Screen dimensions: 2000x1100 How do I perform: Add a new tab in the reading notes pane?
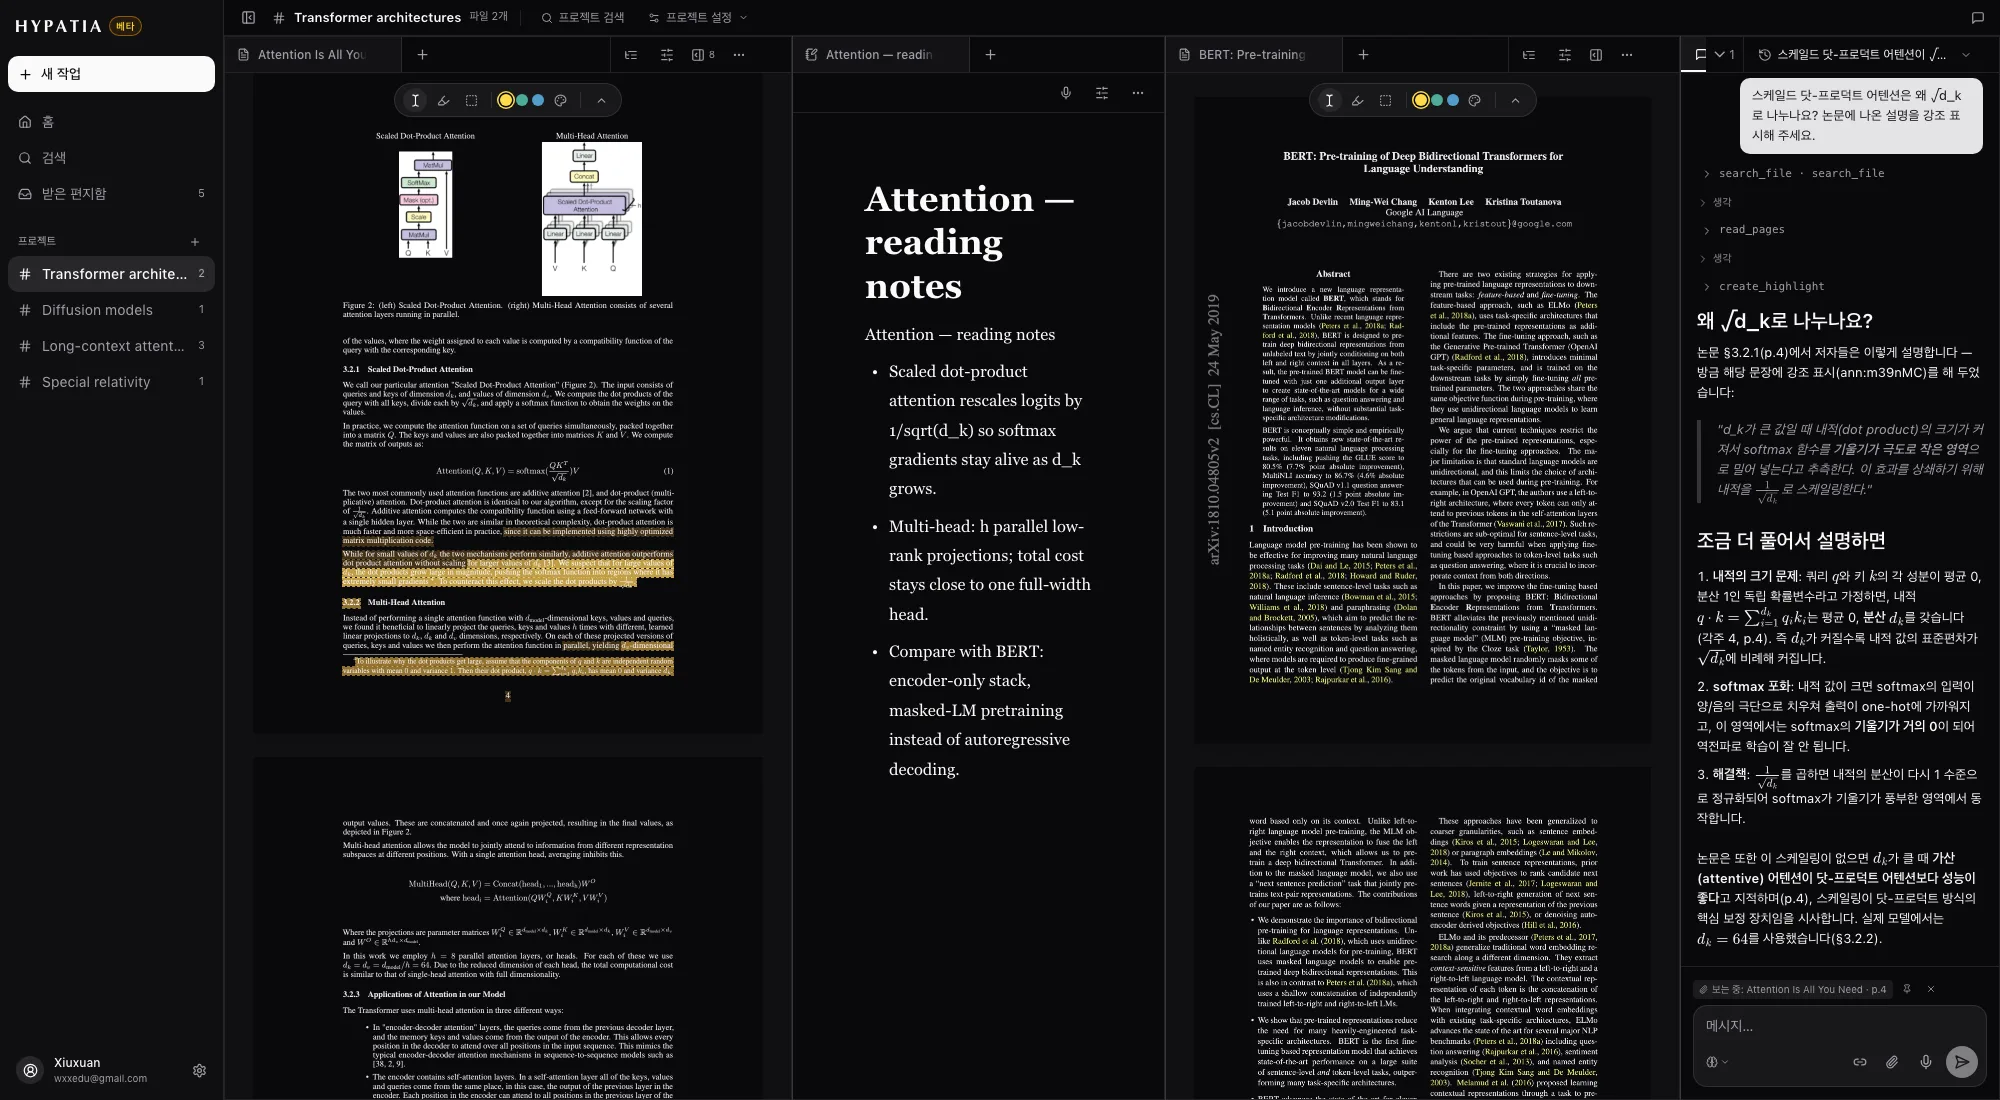tap(990, 55)
